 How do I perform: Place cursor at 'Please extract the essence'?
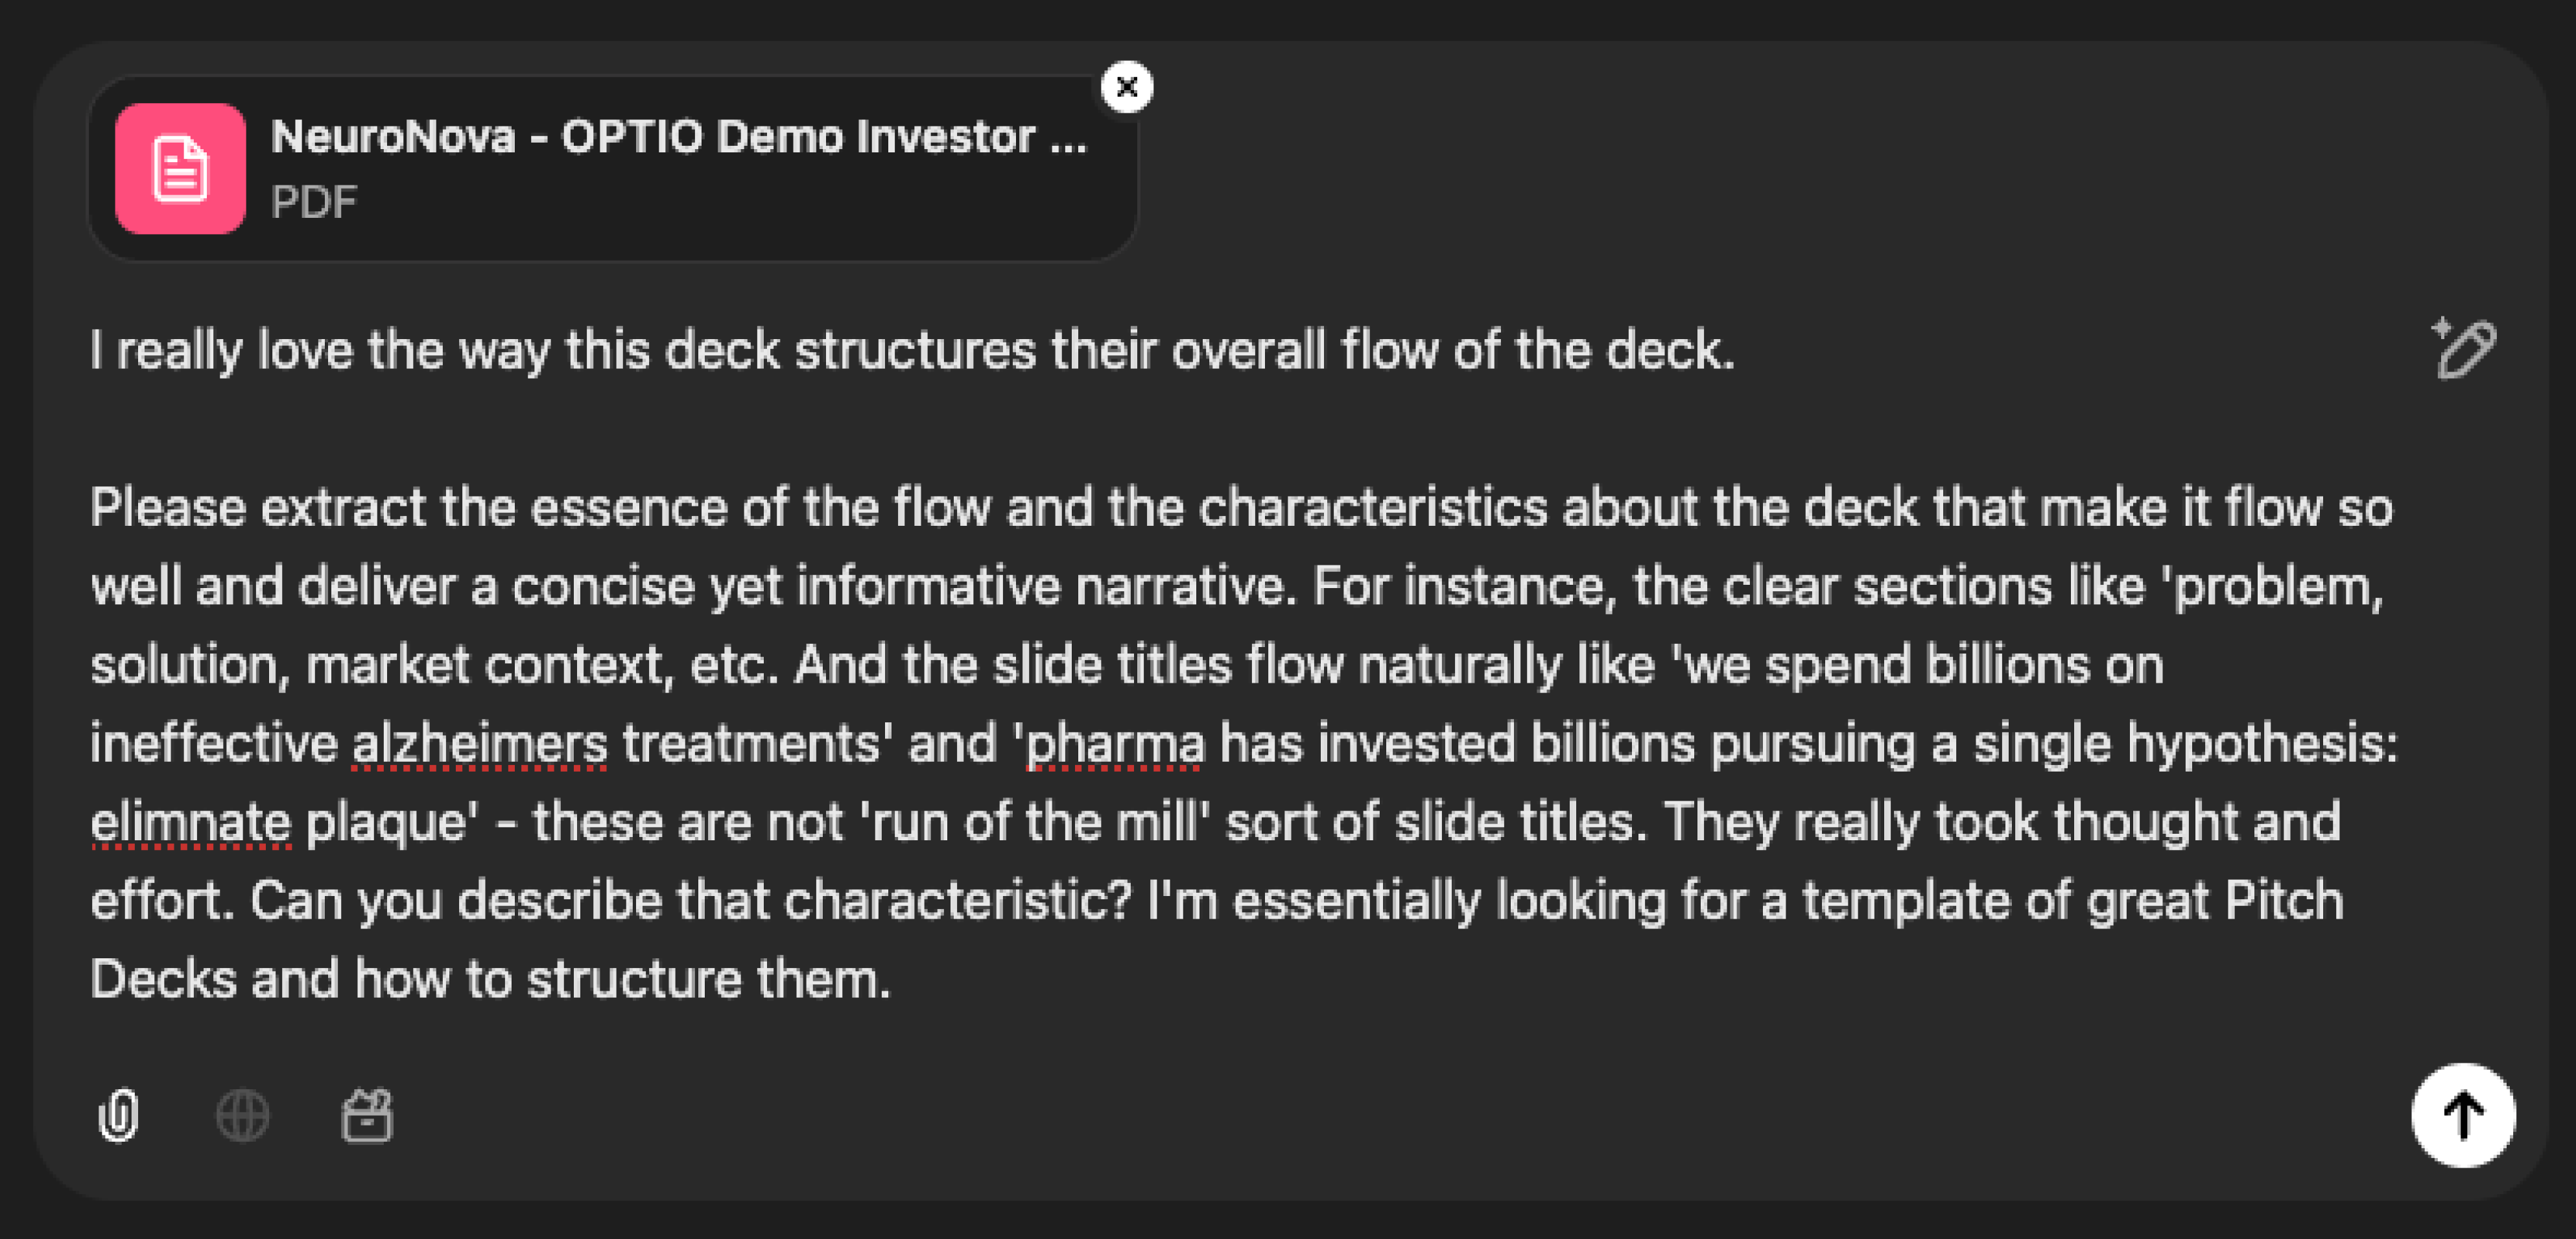click(x=92, y=507)
